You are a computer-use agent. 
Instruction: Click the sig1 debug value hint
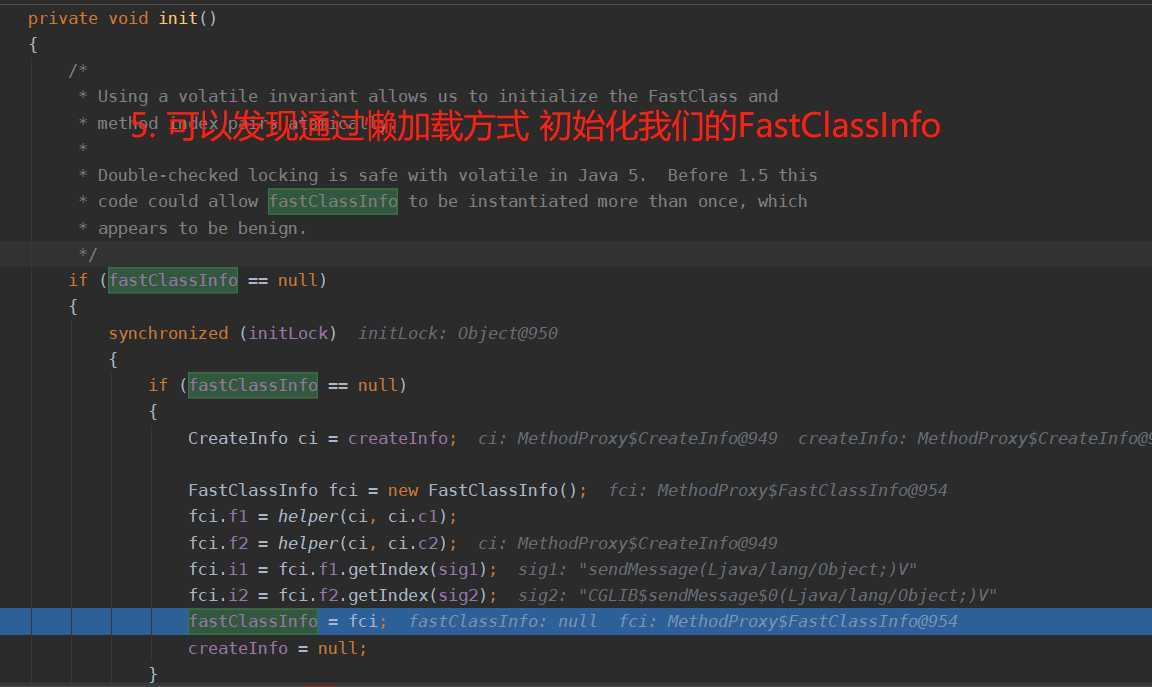(x=717, y=569)
